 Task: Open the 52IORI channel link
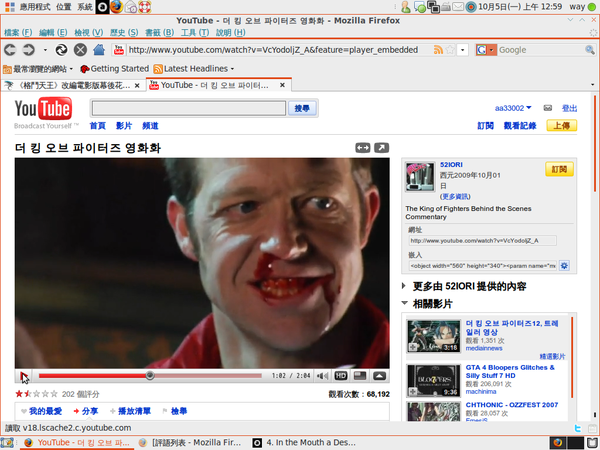(451, 165)
